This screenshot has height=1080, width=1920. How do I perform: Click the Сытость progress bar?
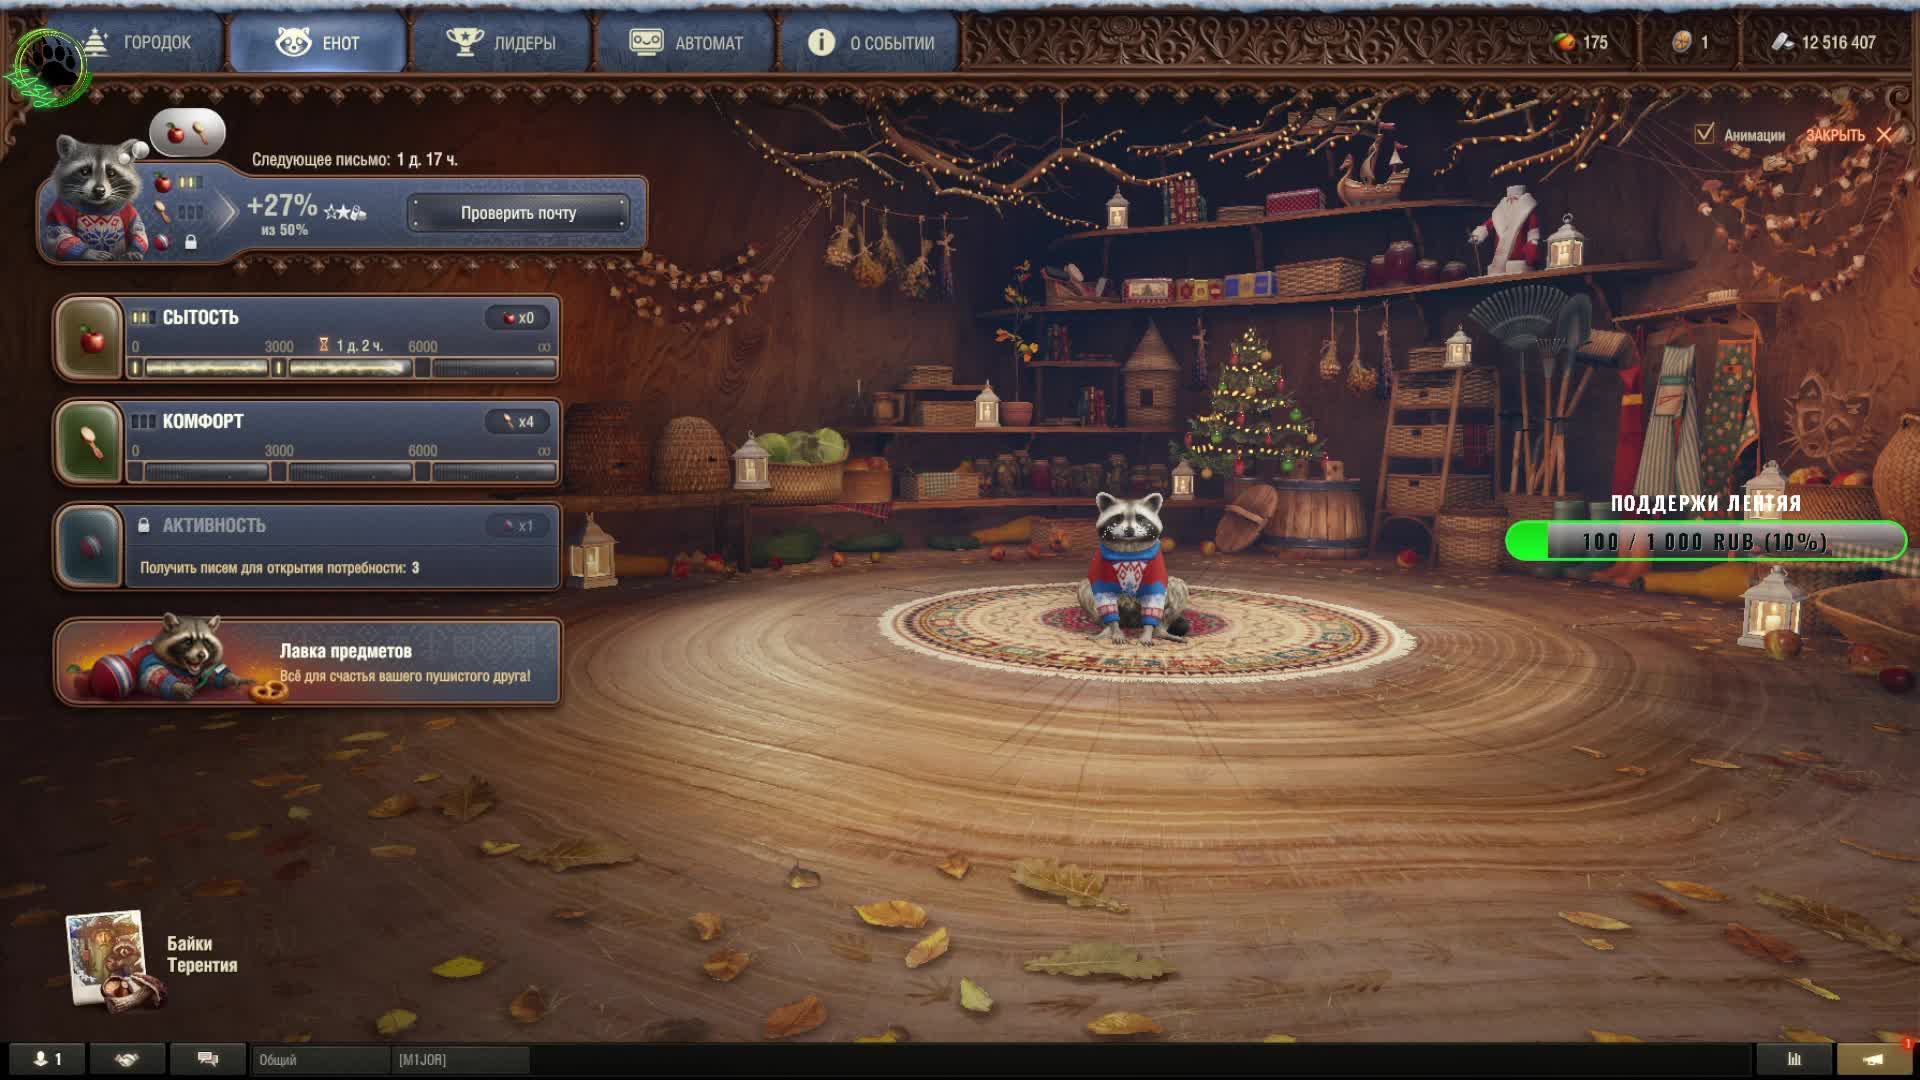click(x=343, y=368)
